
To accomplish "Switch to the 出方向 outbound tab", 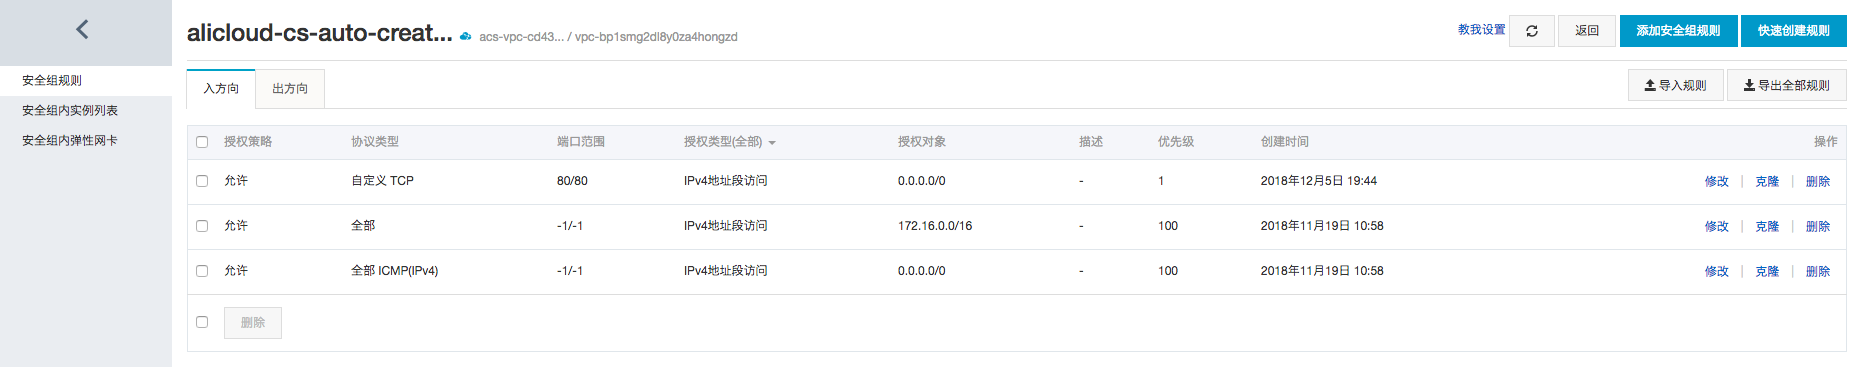I will pyautogui.click(x=290, y=88).
